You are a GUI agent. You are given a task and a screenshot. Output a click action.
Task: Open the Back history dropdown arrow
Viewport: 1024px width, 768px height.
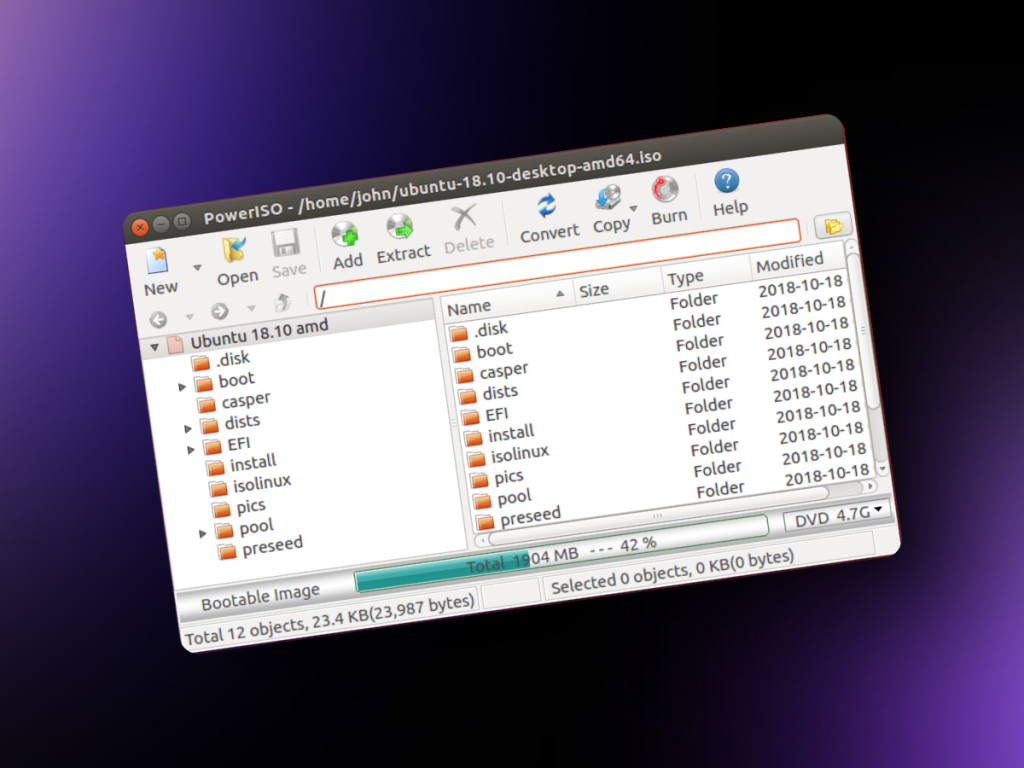pyautogui.click(x=189, y=317)
